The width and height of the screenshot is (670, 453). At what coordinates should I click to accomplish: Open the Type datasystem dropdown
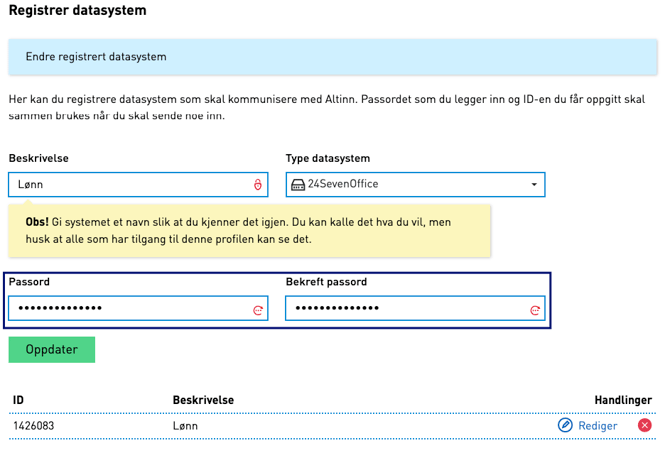coord(533,185)
